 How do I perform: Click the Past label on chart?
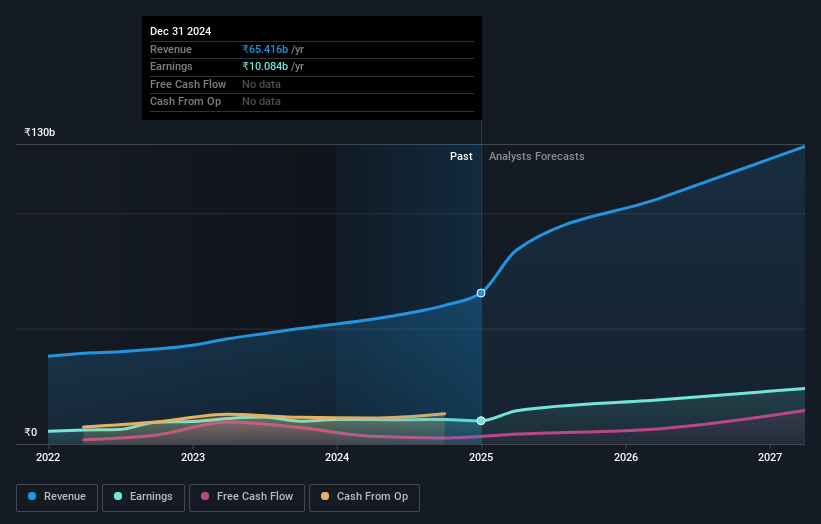[461, 157]
